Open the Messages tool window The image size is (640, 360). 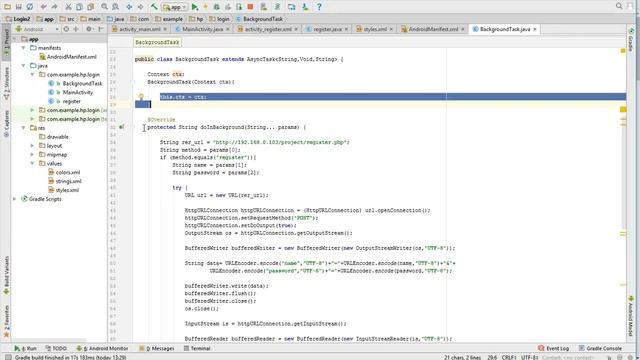157,348
